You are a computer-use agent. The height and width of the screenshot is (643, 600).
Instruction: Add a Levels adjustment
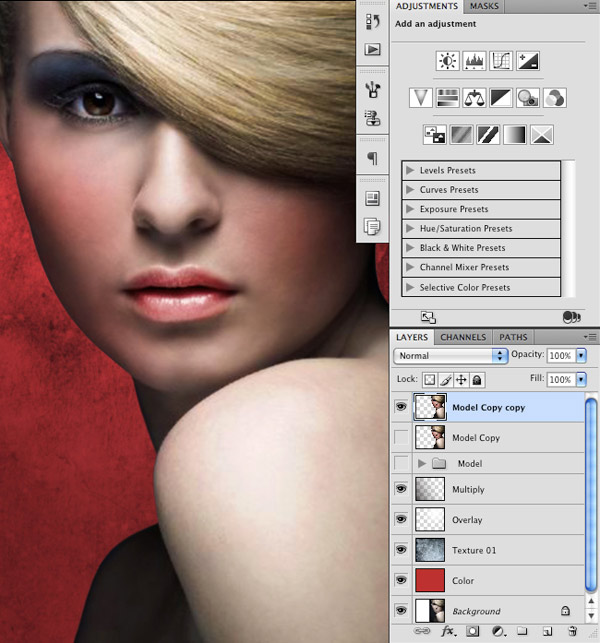[x=474, y=61]
